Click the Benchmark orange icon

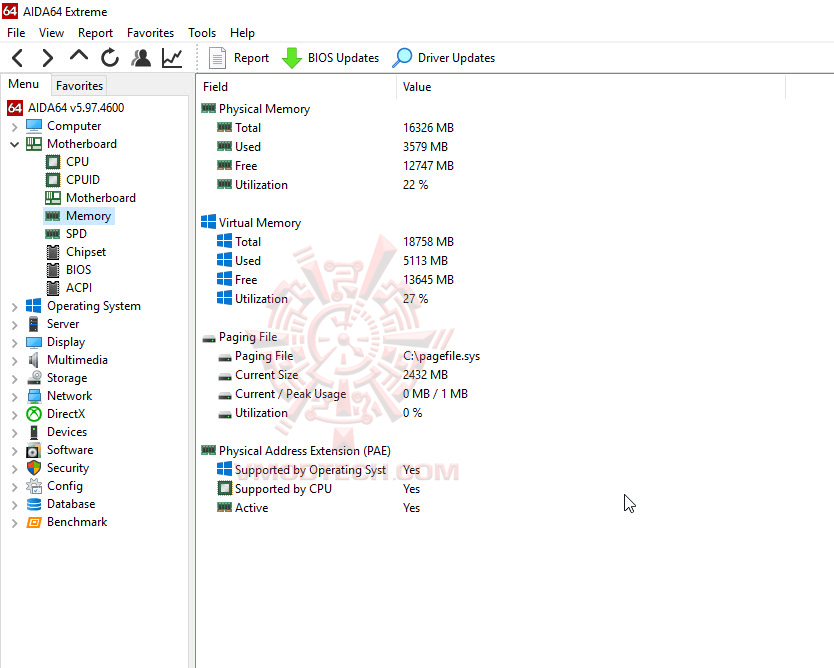[34, 522]
